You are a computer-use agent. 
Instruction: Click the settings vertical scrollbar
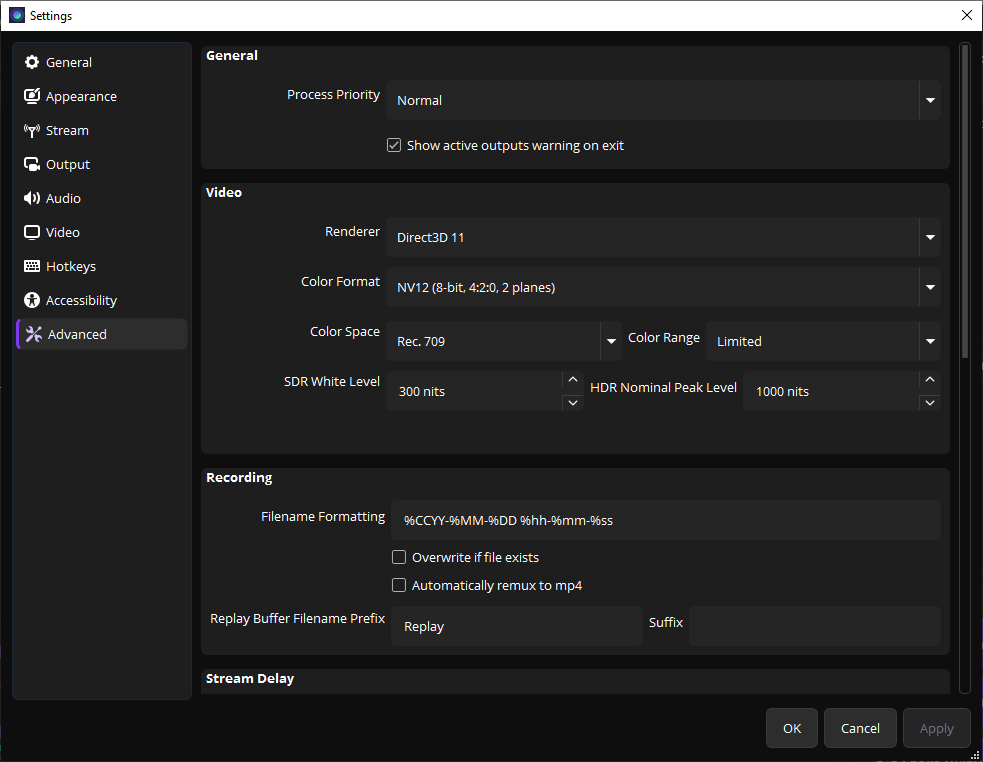pos(965,201)
